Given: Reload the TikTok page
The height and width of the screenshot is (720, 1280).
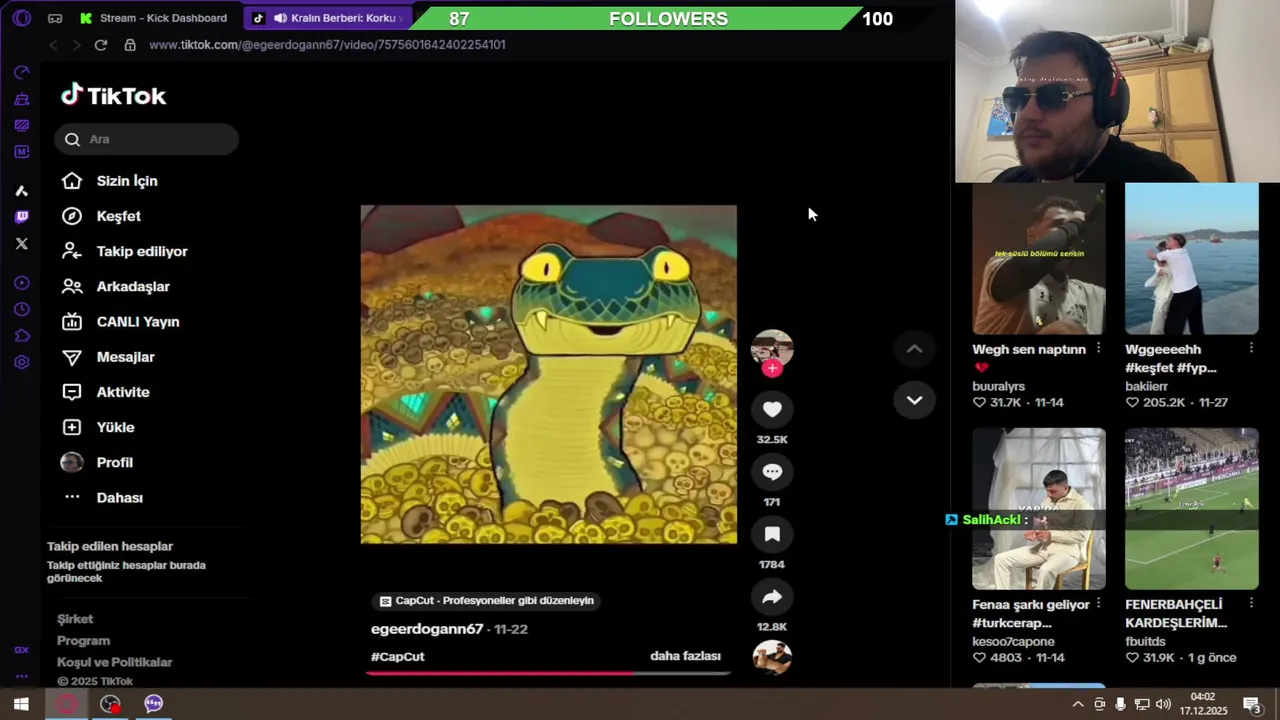Looking at the screenshot, I should pos(101,45).
